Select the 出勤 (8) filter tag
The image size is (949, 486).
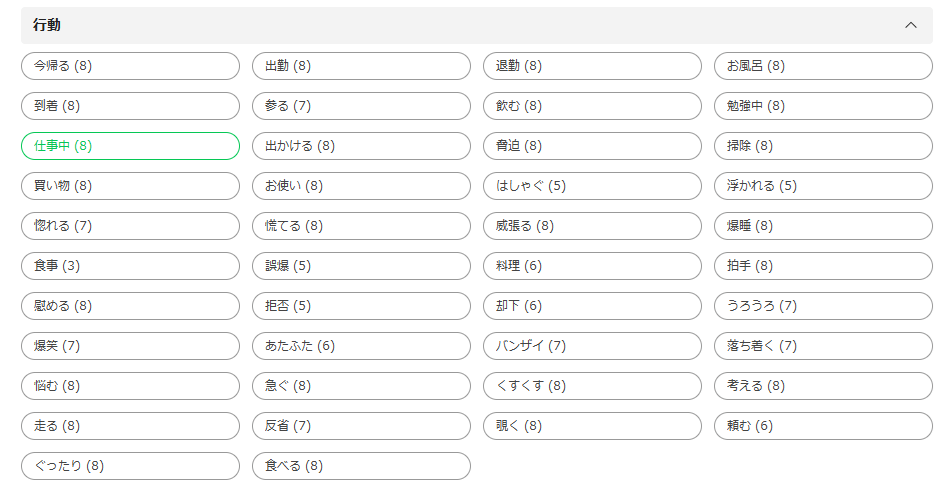click(361, 66)
